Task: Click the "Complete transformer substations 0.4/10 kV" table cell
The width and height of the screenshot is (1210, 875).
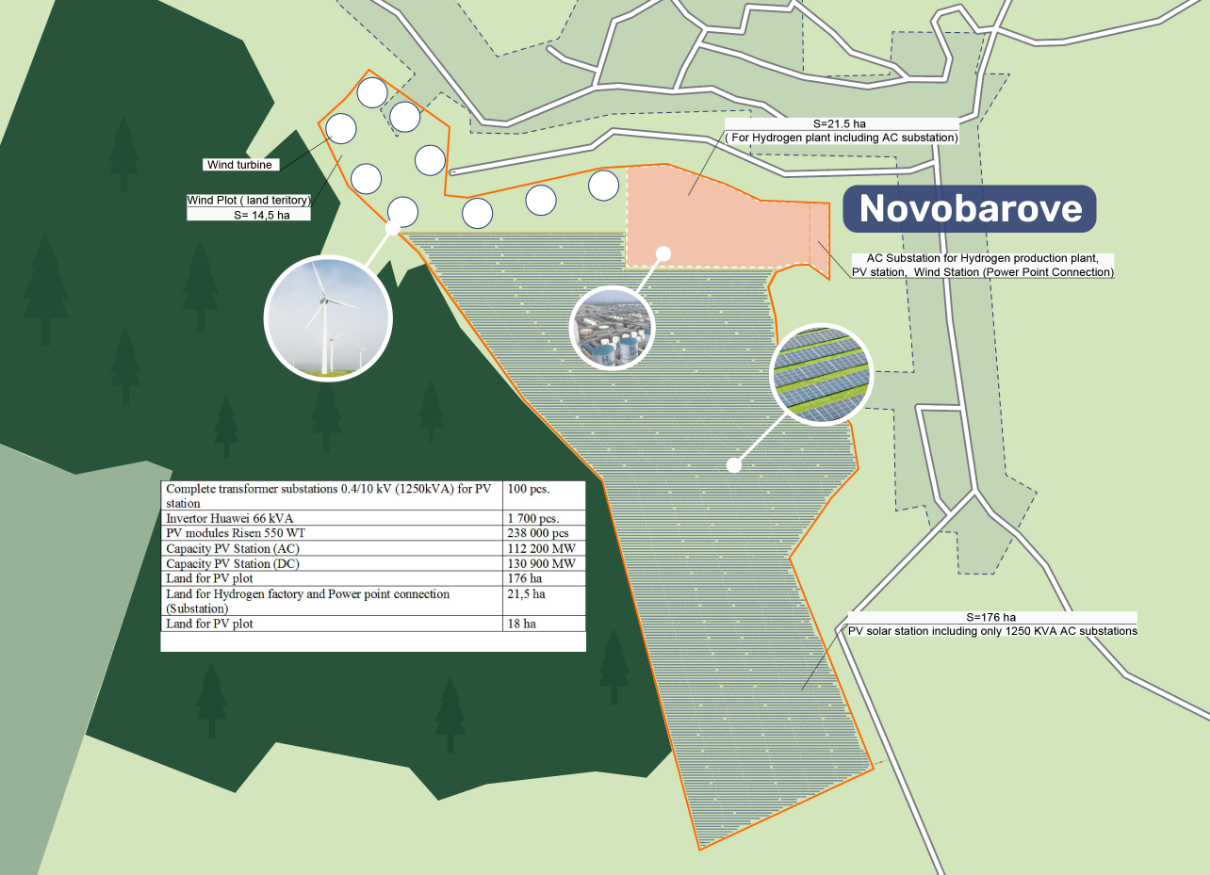Action: pyautogui.click(x=332, y=496)
